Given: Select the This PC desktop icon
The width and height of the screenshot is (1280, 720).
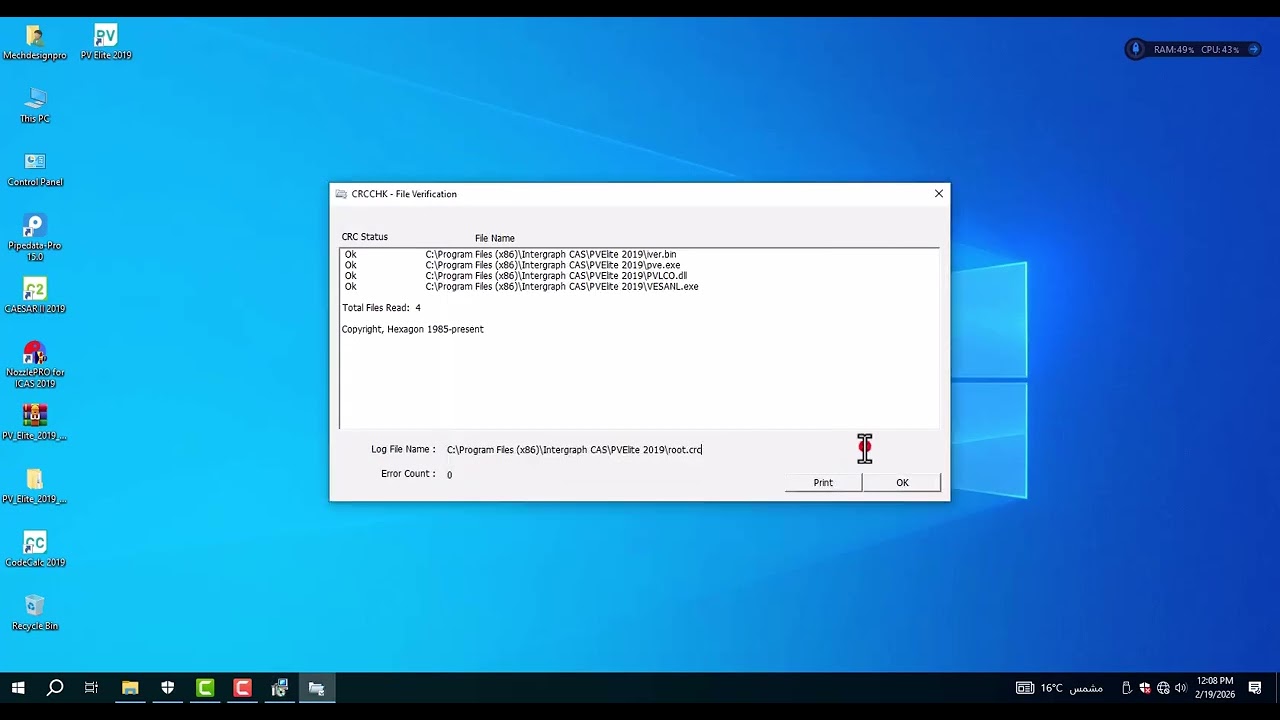Looking at the screenshot, I should tap(35, 106).
